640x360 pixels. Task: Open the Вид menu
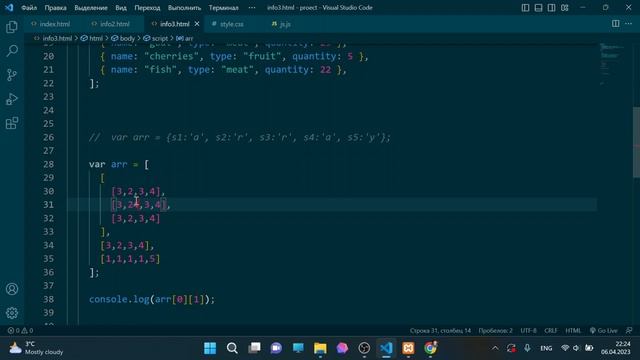(x=121, y=7)
